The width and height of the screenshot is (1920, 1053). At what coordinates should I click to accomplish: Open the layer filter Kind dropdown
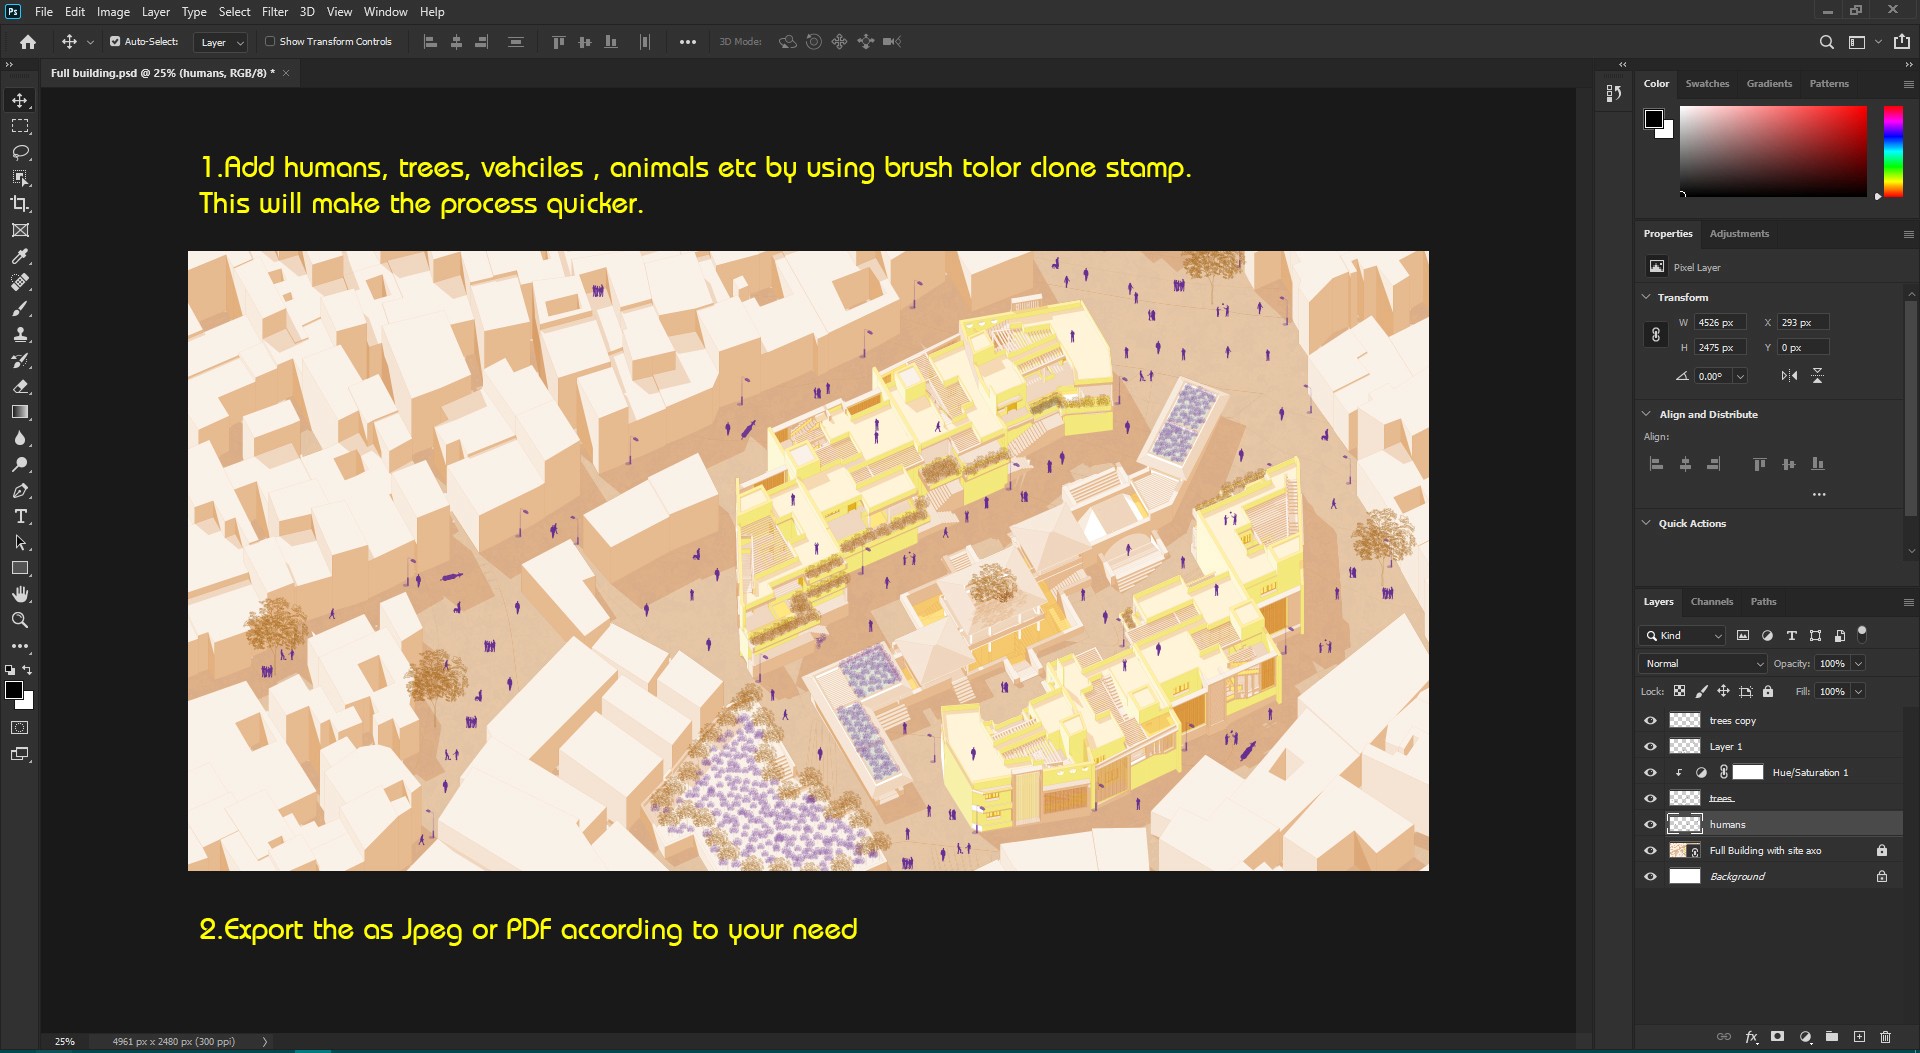(x=1683, y=635)
